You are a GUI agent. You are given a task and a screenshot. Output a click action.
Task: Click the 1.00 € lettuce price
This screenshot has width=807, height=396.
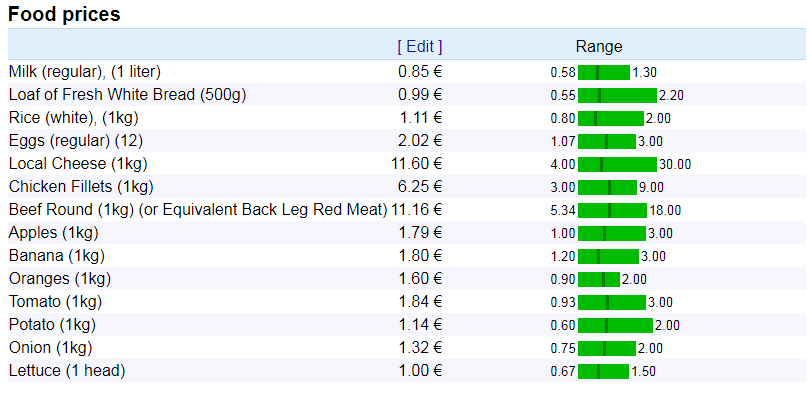click(x=421, y=370)
